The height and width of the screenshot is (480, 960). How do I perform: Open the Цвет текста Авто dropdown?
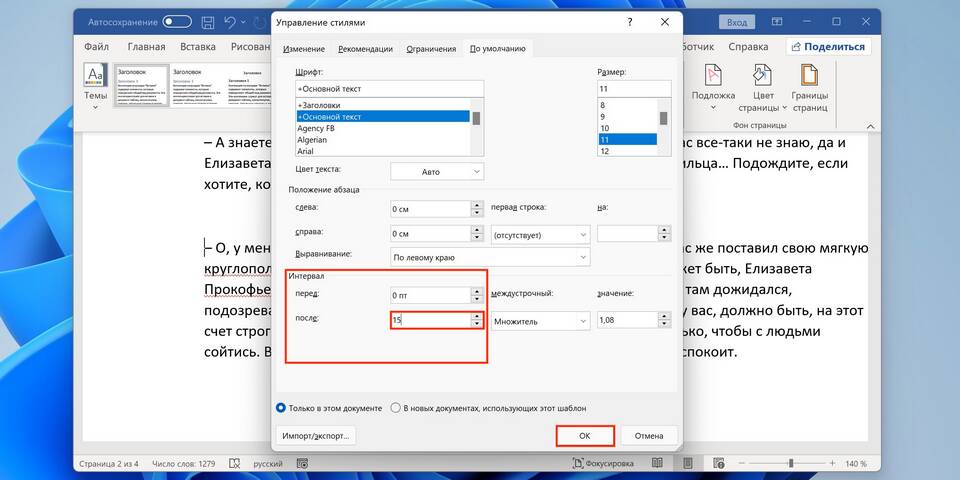click(x=437, y=172)
